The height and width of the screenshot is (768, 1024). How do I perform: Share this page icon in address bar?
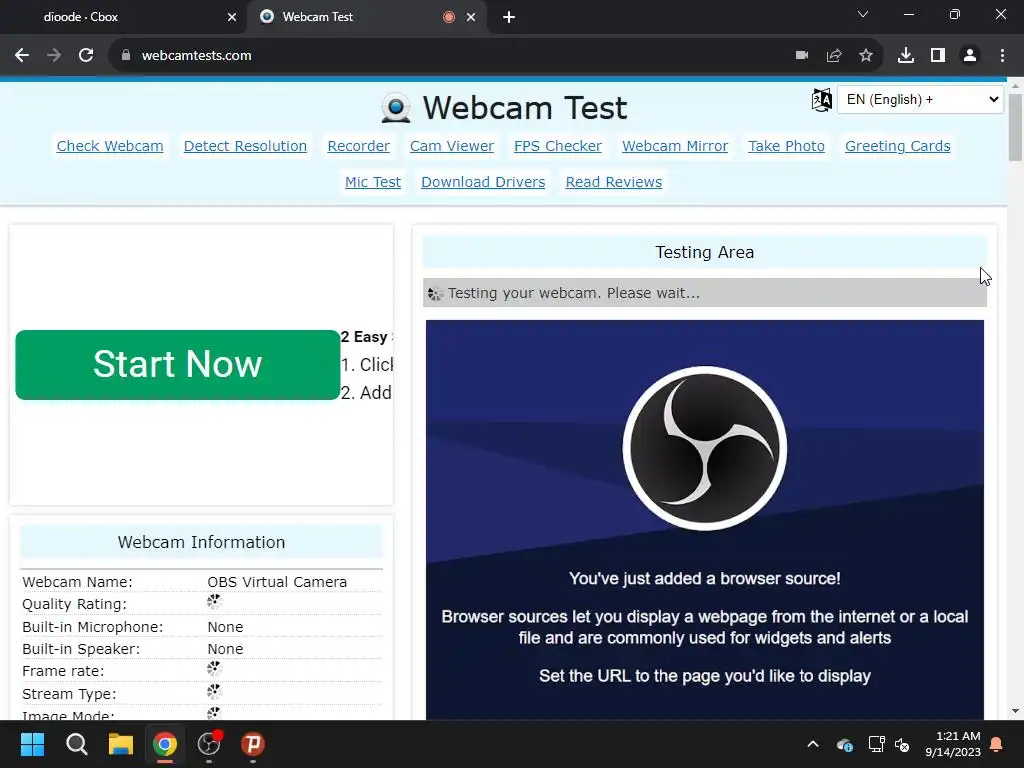834,56
